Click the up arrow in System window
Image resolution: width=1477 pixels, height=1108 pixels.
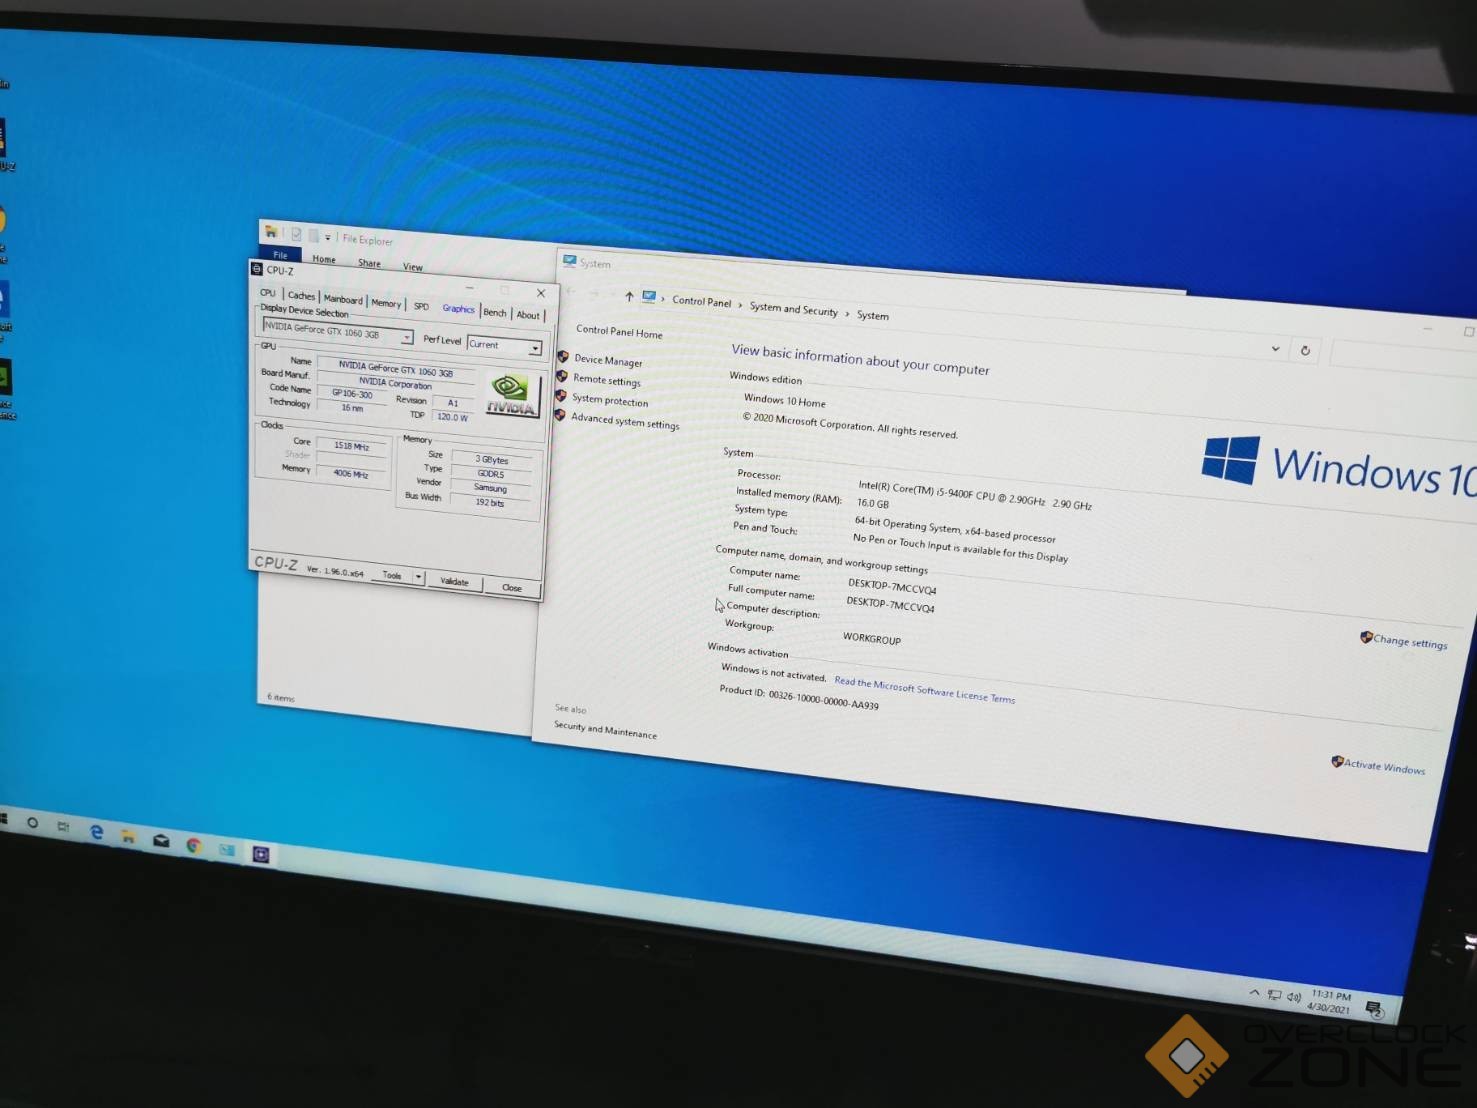629,296
